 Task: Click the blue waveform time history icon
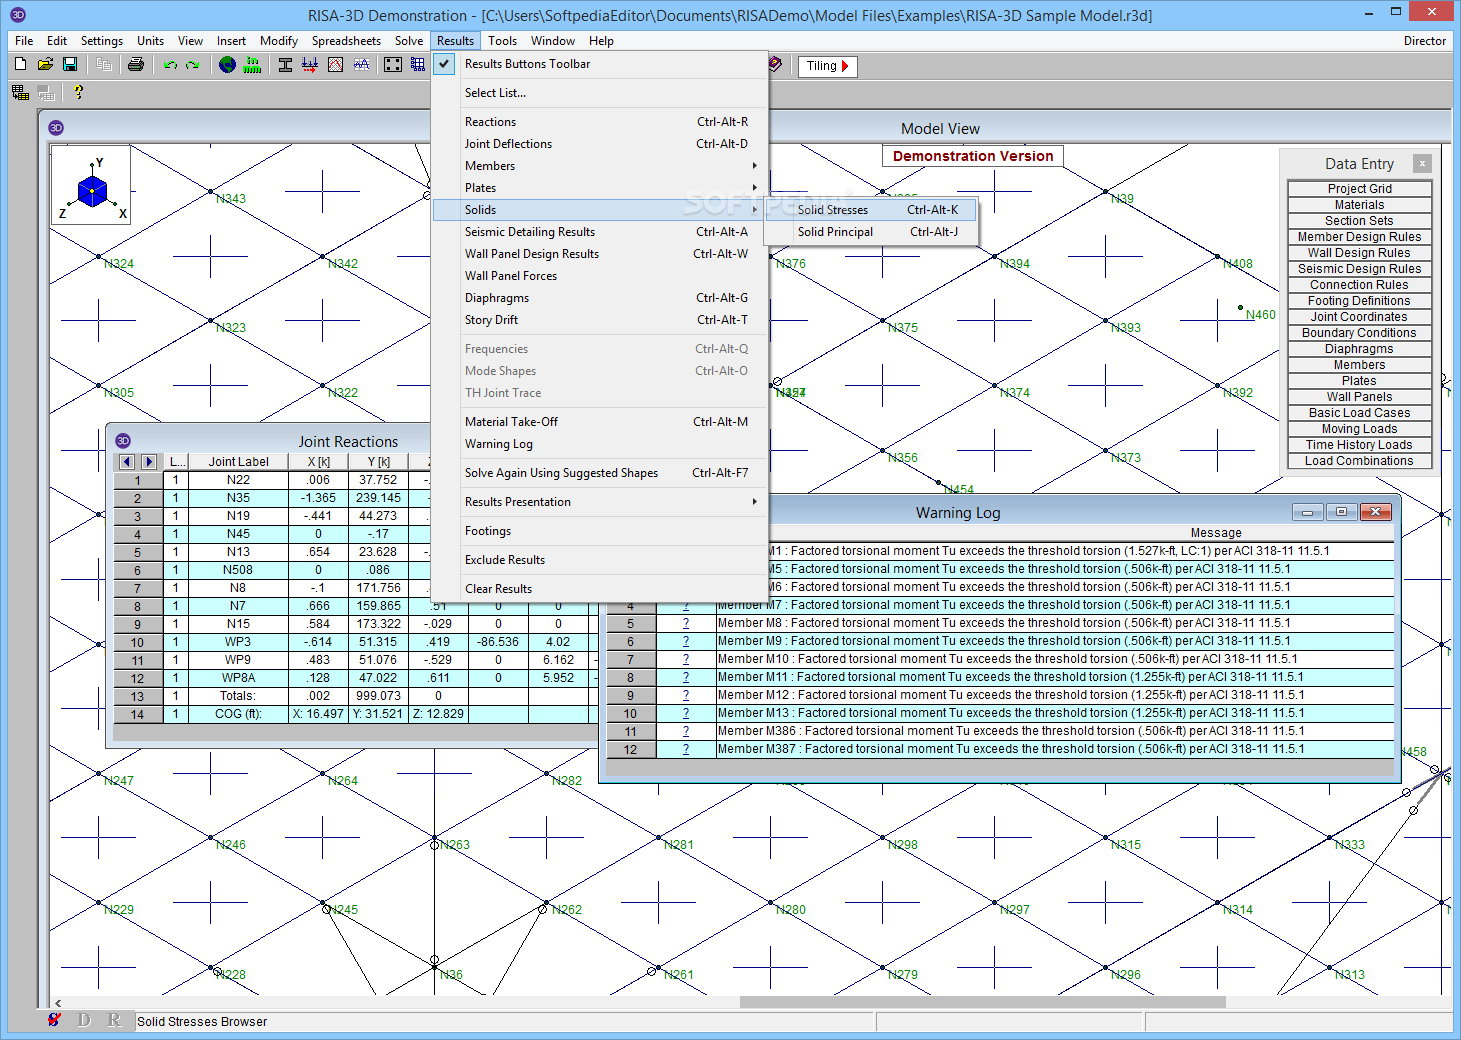(361, 64)
